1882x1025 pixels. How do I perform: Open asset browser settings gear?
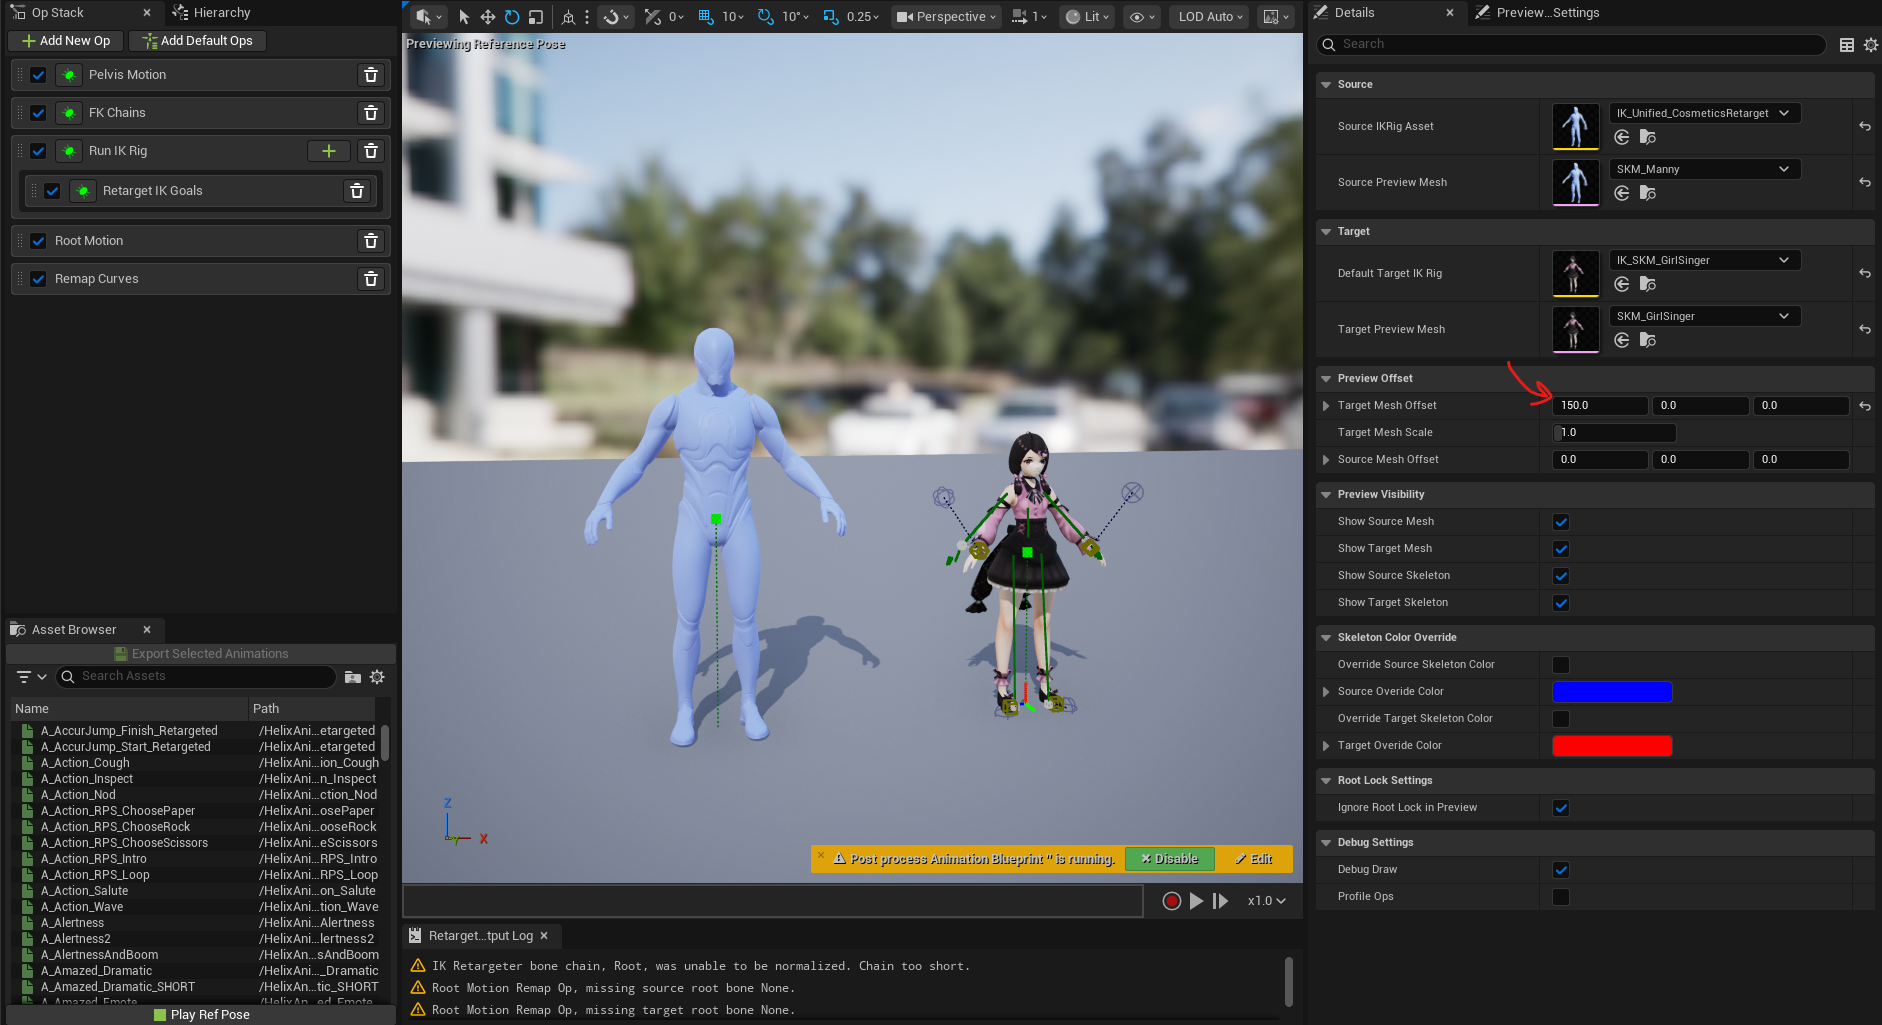click(x=377, y=677)
